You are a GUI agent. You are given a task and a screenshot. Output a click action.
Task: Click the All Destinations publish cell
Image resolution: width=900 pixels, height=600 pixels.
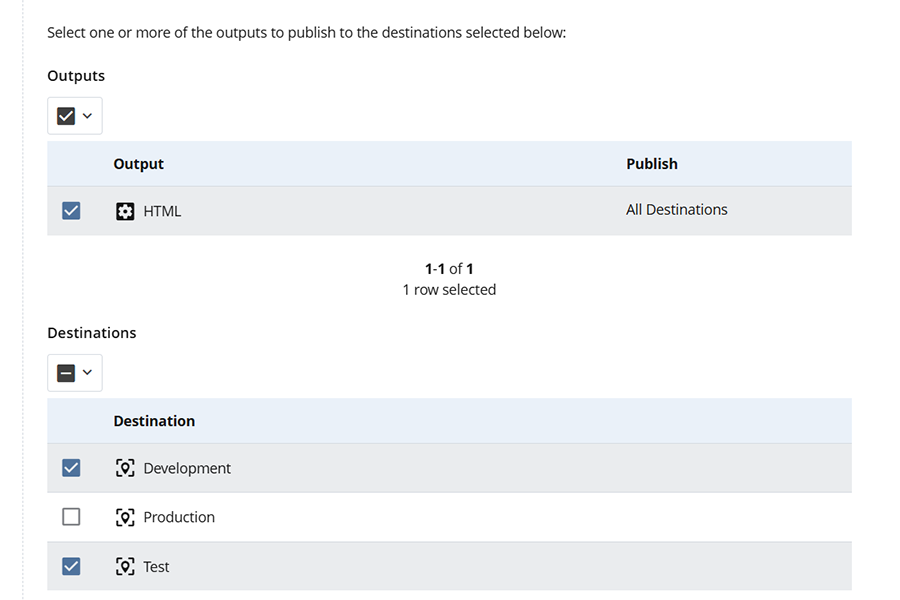click(x=677, y=210)
